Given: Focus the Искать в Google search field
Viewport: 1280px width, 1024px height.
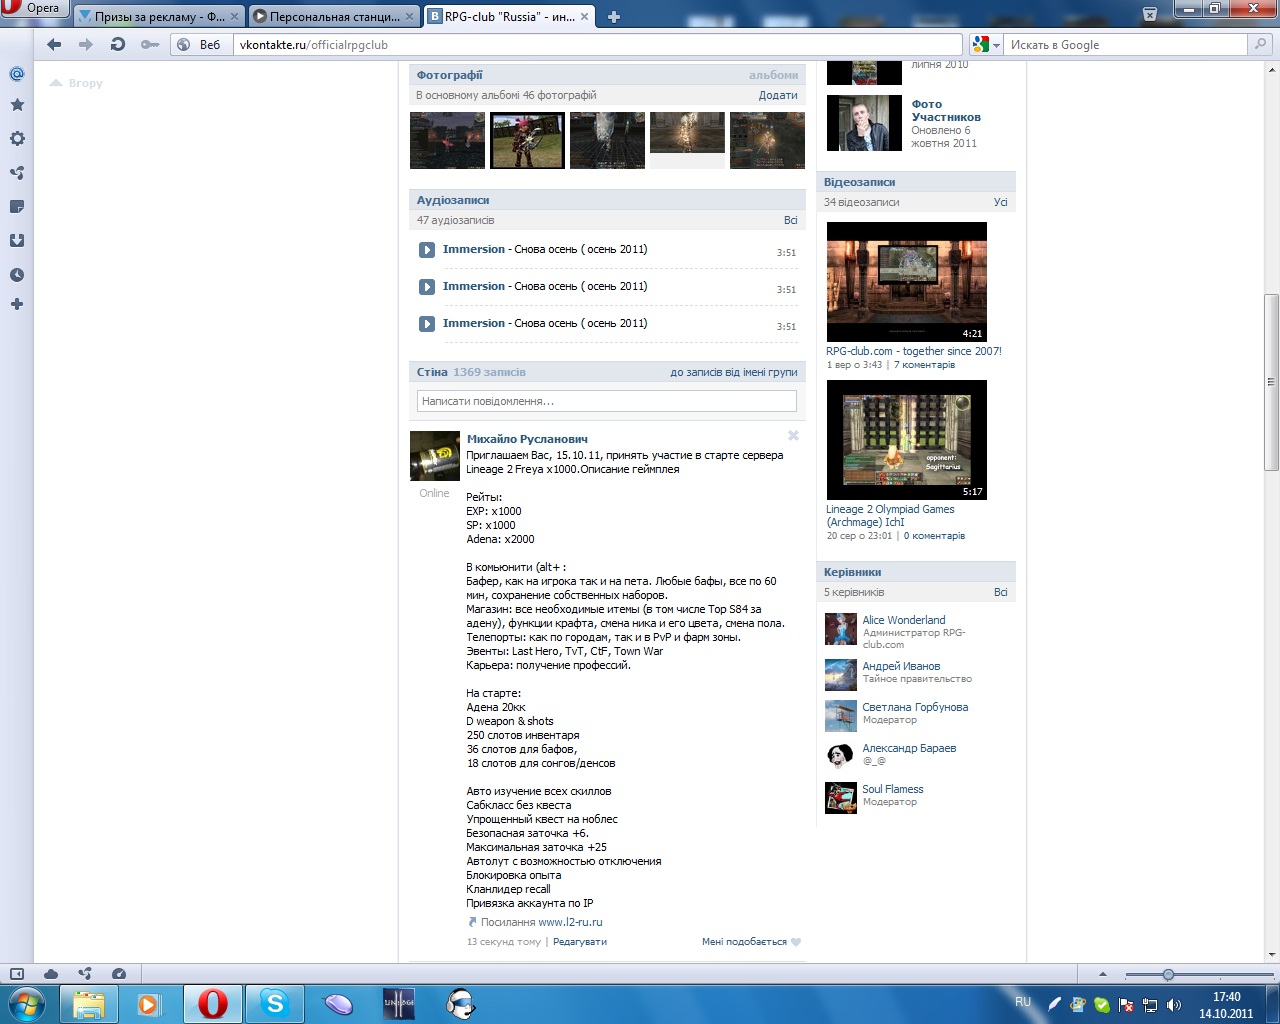Looking at the screenshot, I should [x=1126, y=44].
